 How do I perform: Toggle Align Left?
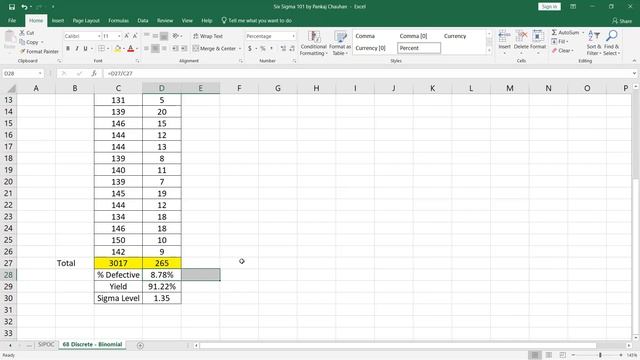(x=146, y=49)
